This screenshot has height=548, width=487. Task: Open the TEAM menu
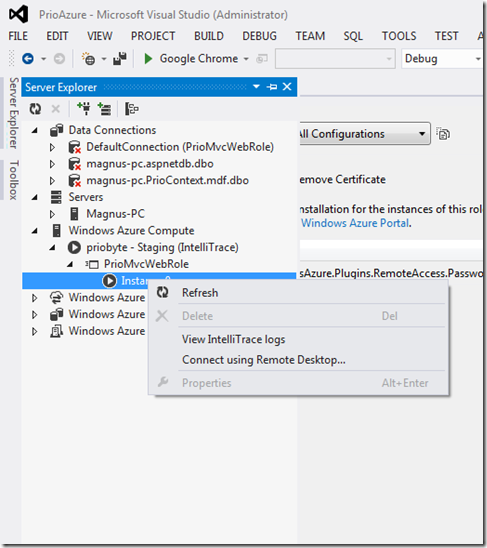310,36
